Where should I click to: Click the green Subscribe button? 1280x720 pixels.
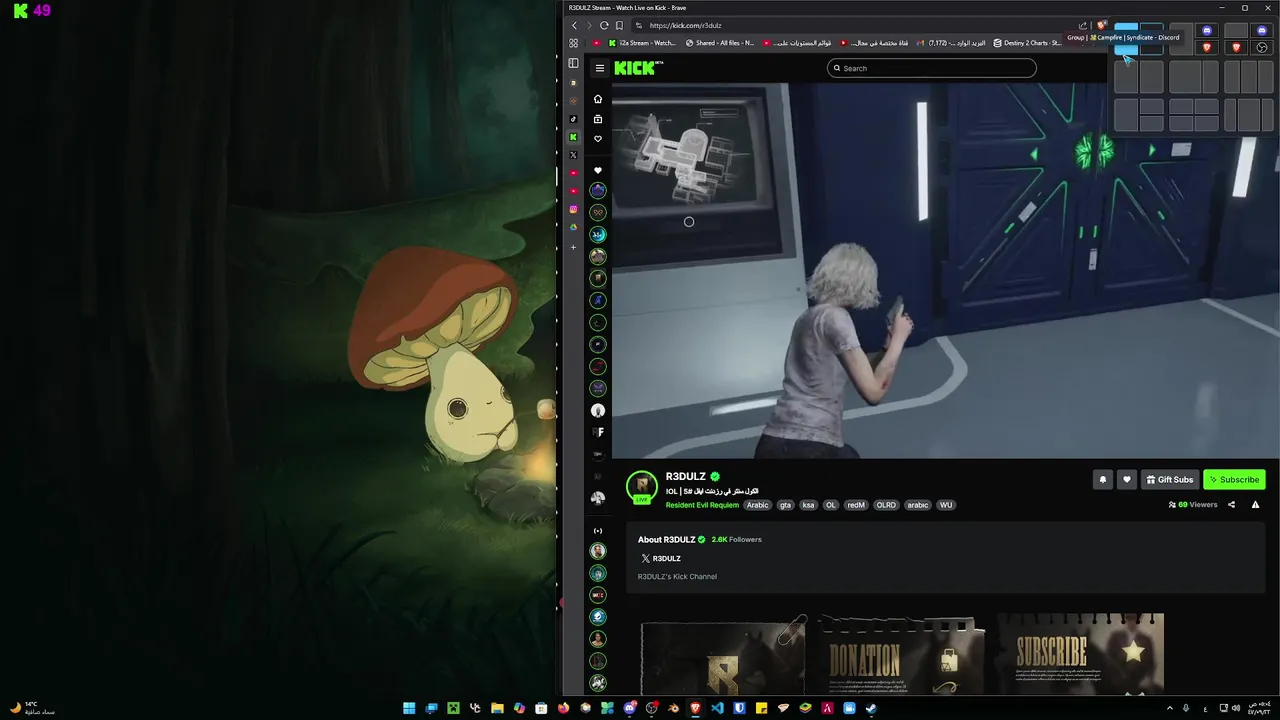point(1234,479)
